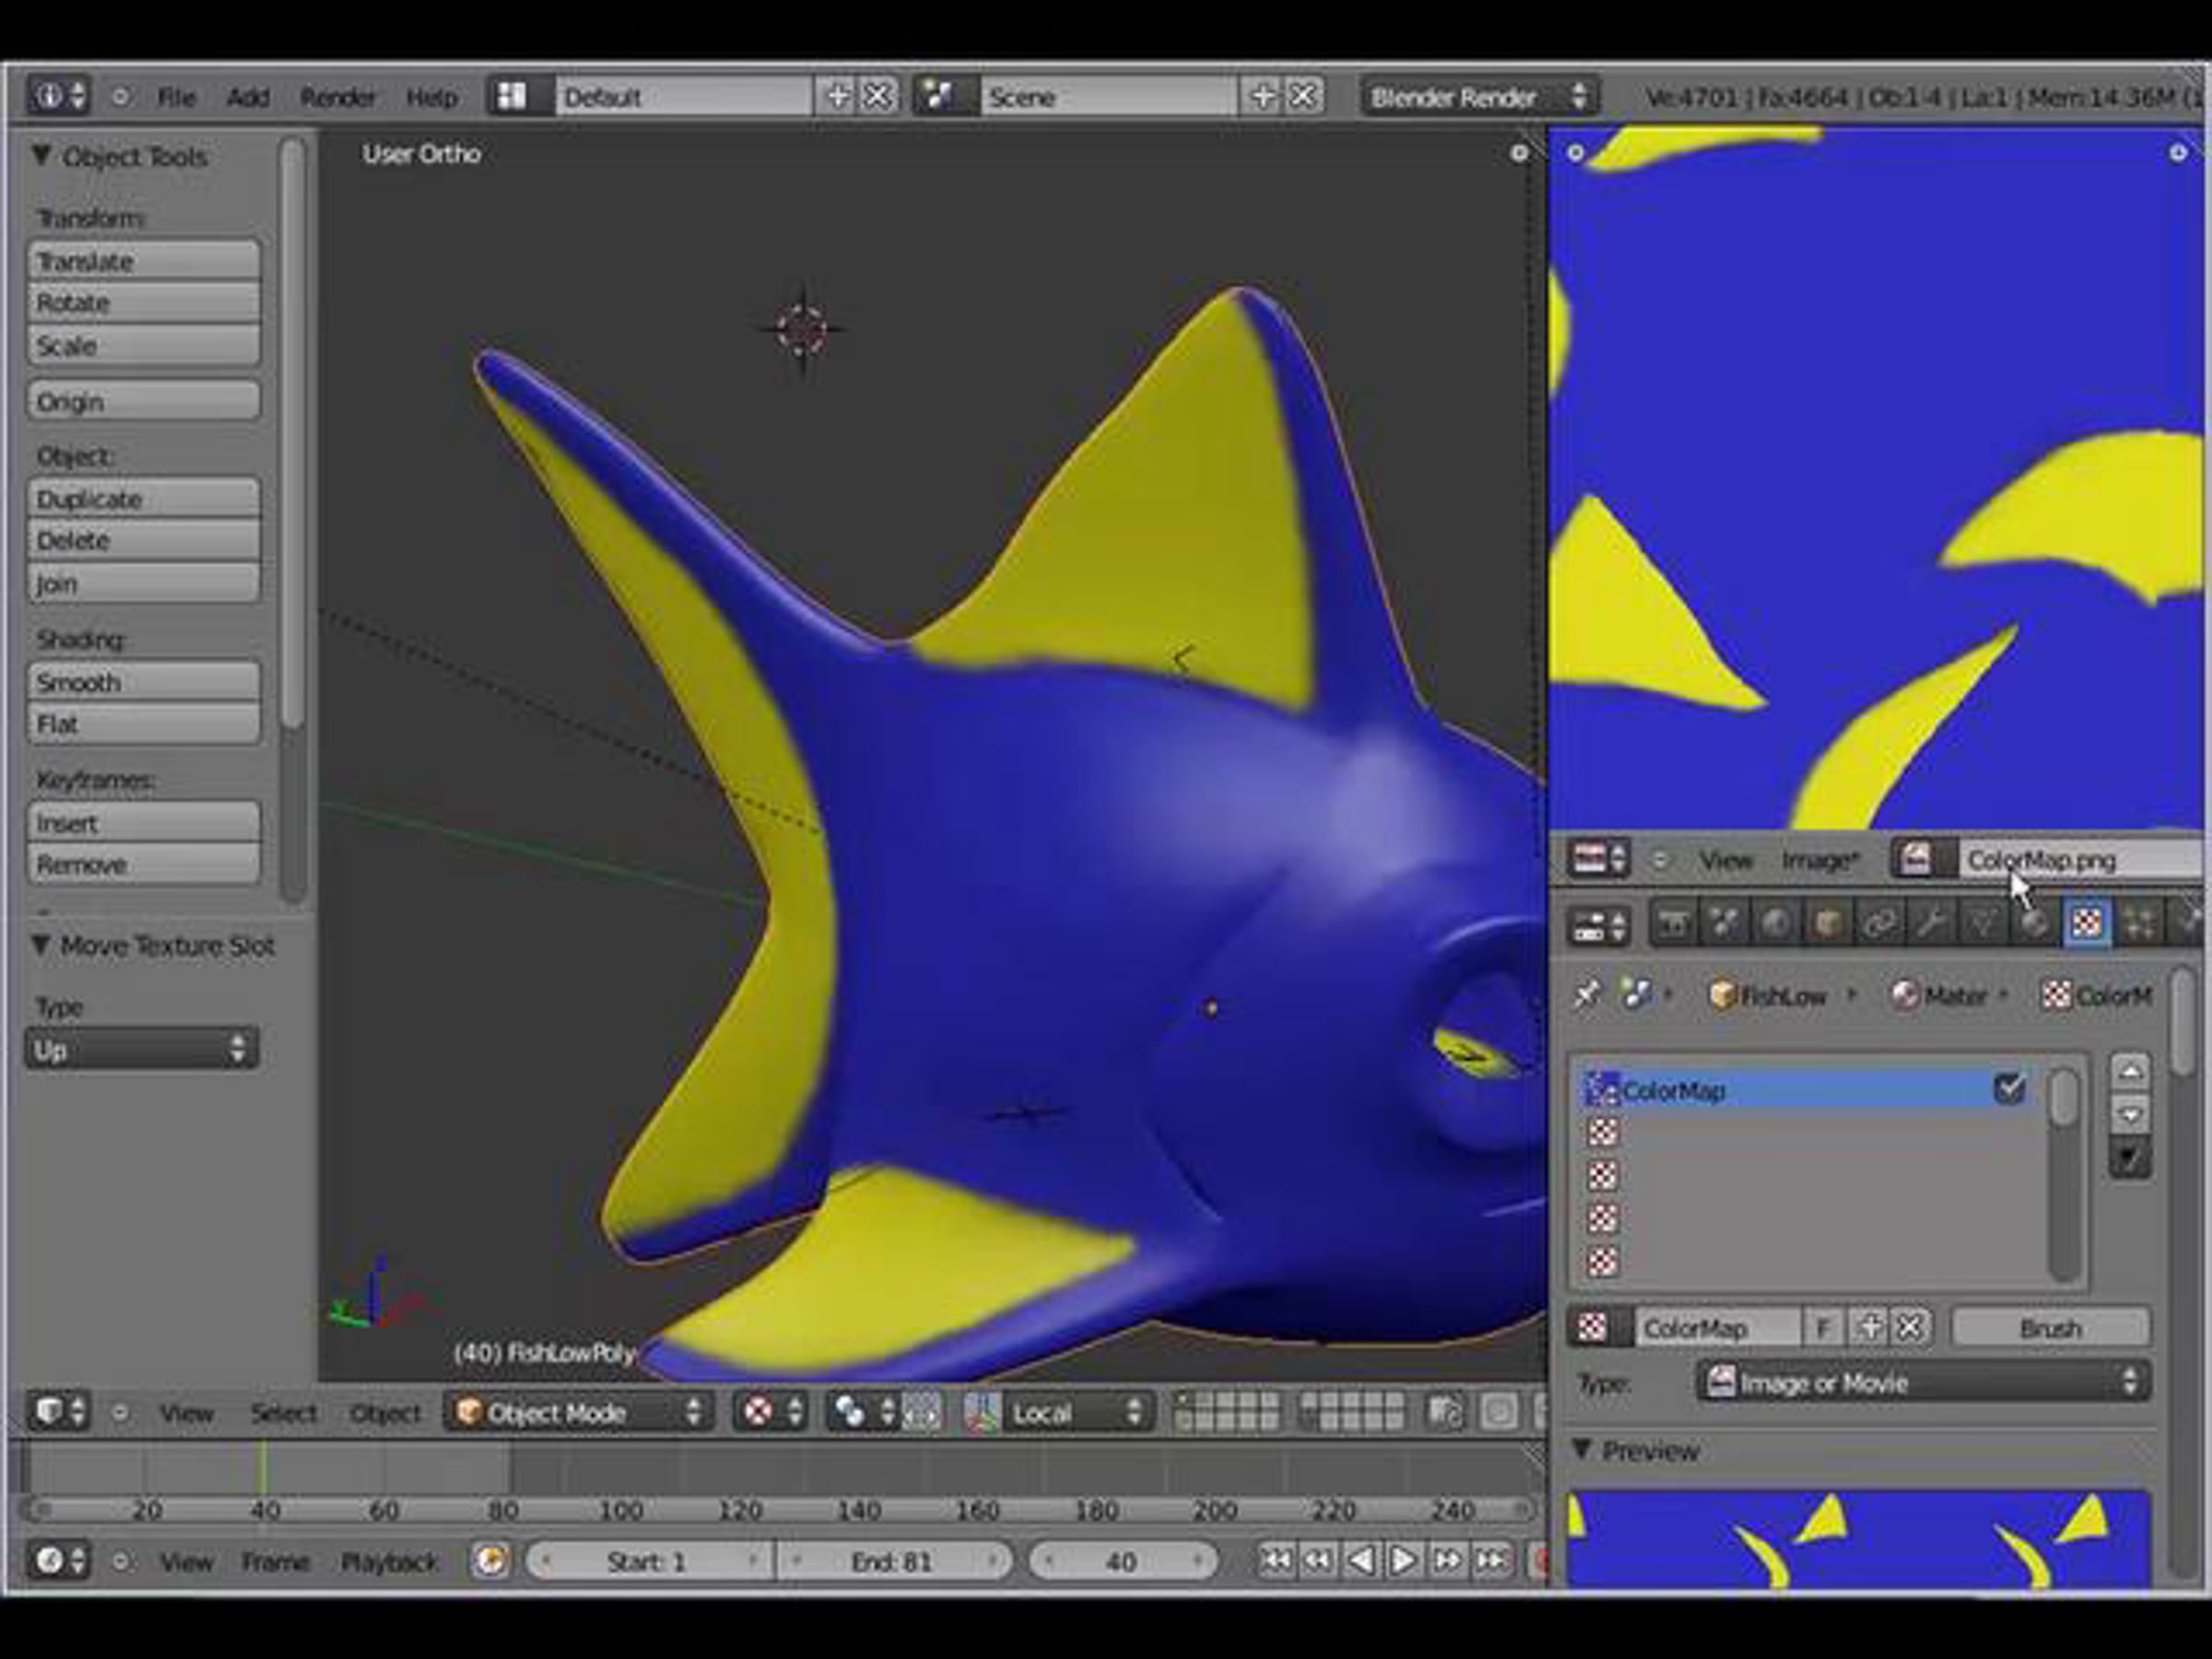Select the Texture checkerboard properties tab
2212x1659 pixels.
point(2086,923)
